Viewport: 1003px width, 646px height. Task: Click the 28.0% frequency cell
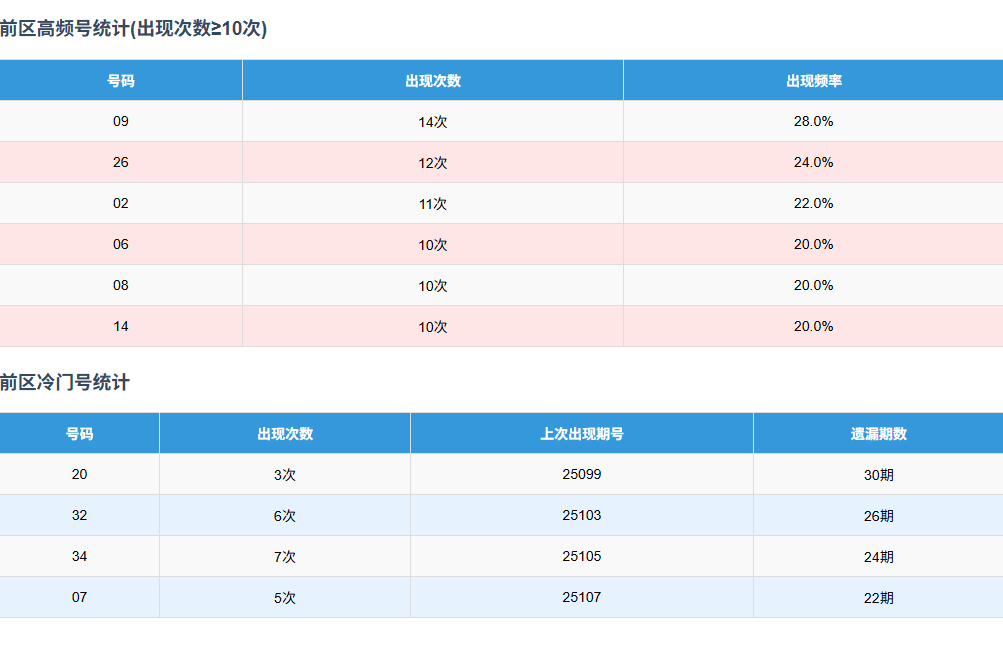pos(813,122)
